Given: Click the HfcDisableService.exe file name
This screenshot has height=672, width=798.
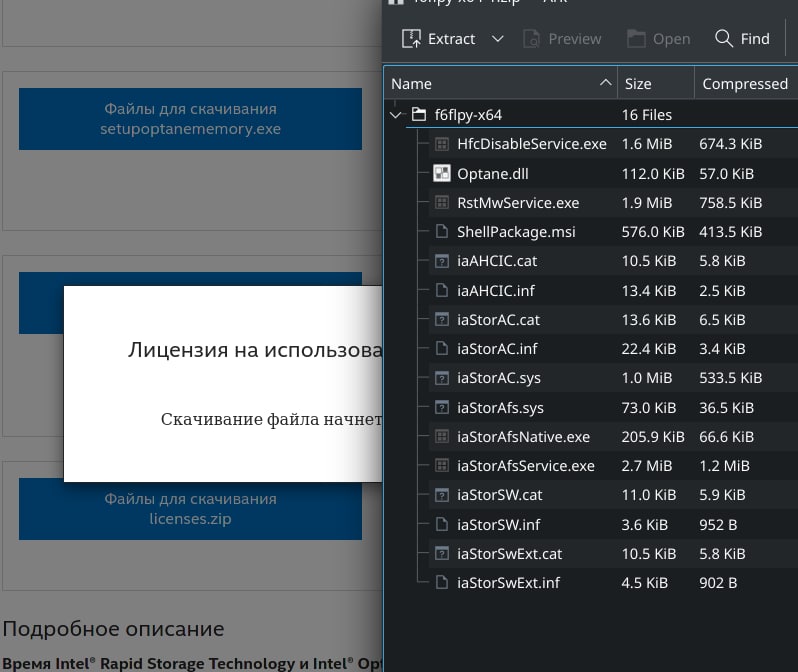Looking at the screenshot, I should 532,144.
